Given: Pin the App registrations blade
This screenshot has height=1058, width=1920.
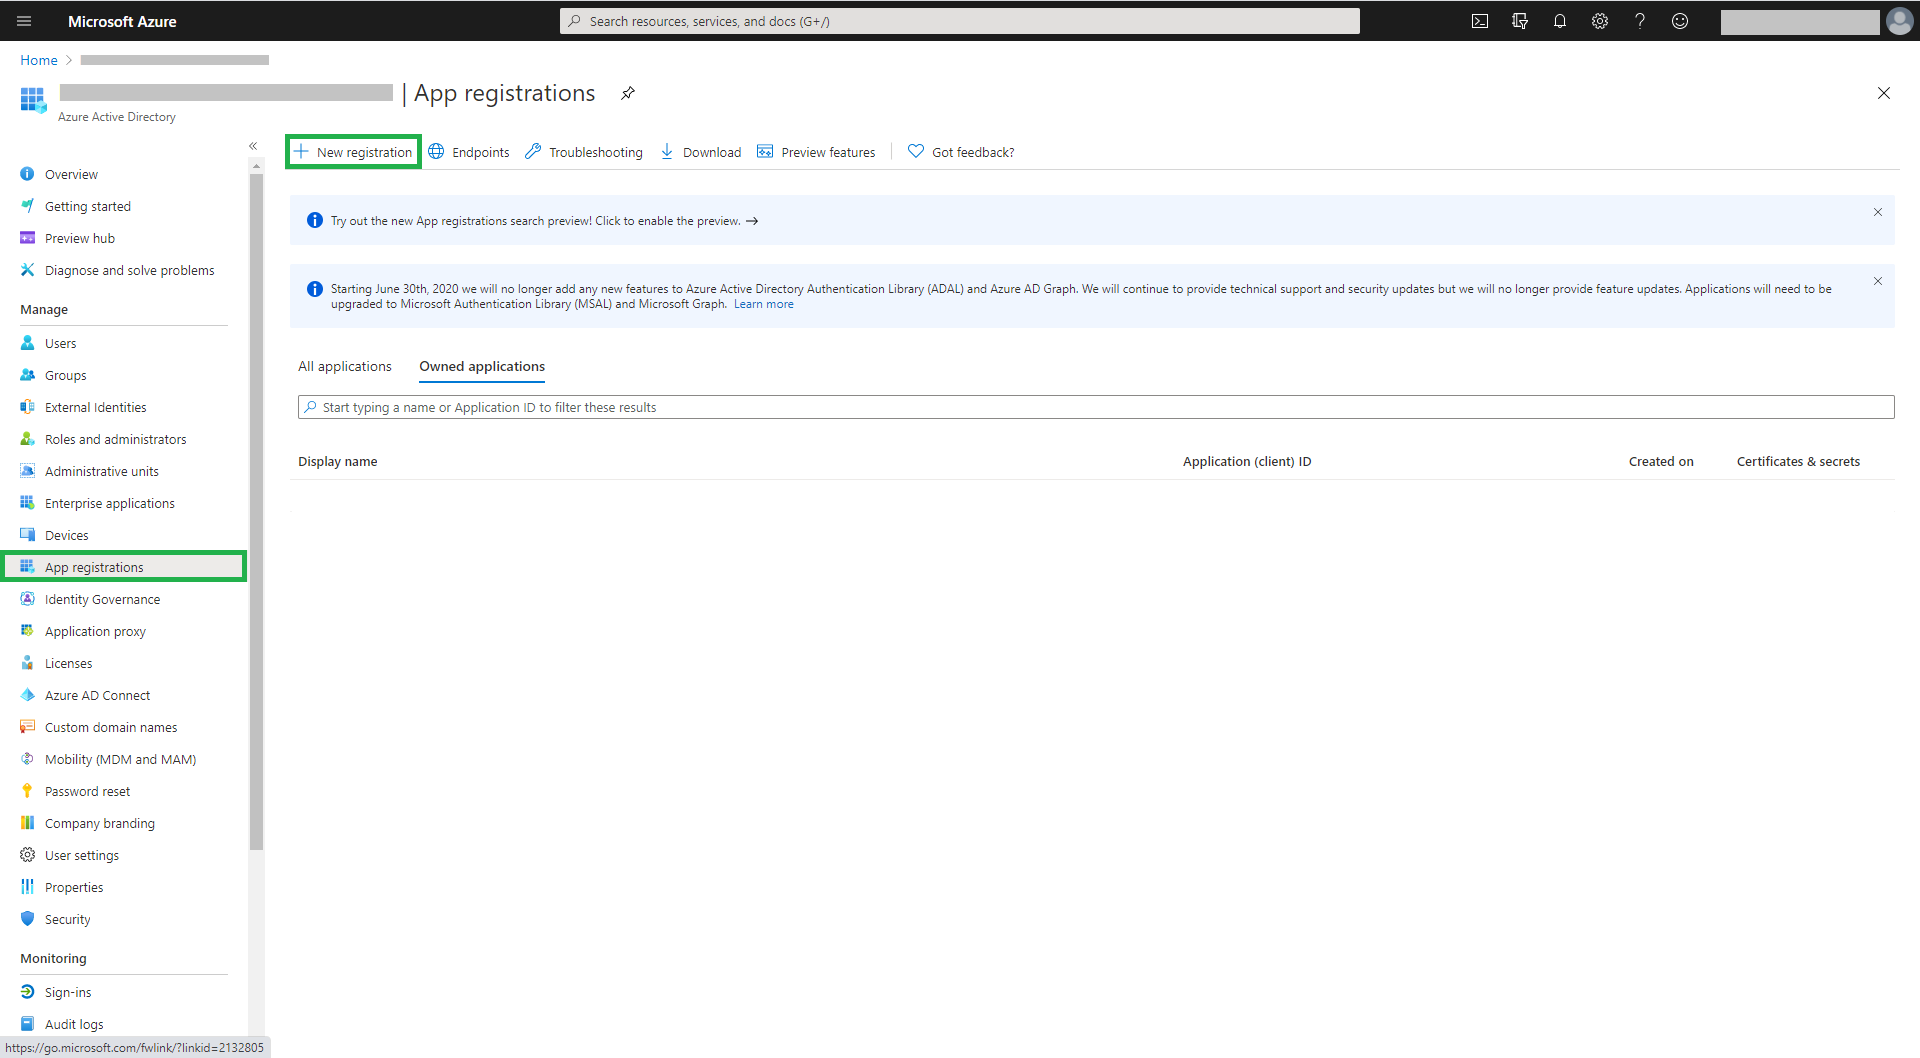Looking at the screenshot, I should point(628,93).
